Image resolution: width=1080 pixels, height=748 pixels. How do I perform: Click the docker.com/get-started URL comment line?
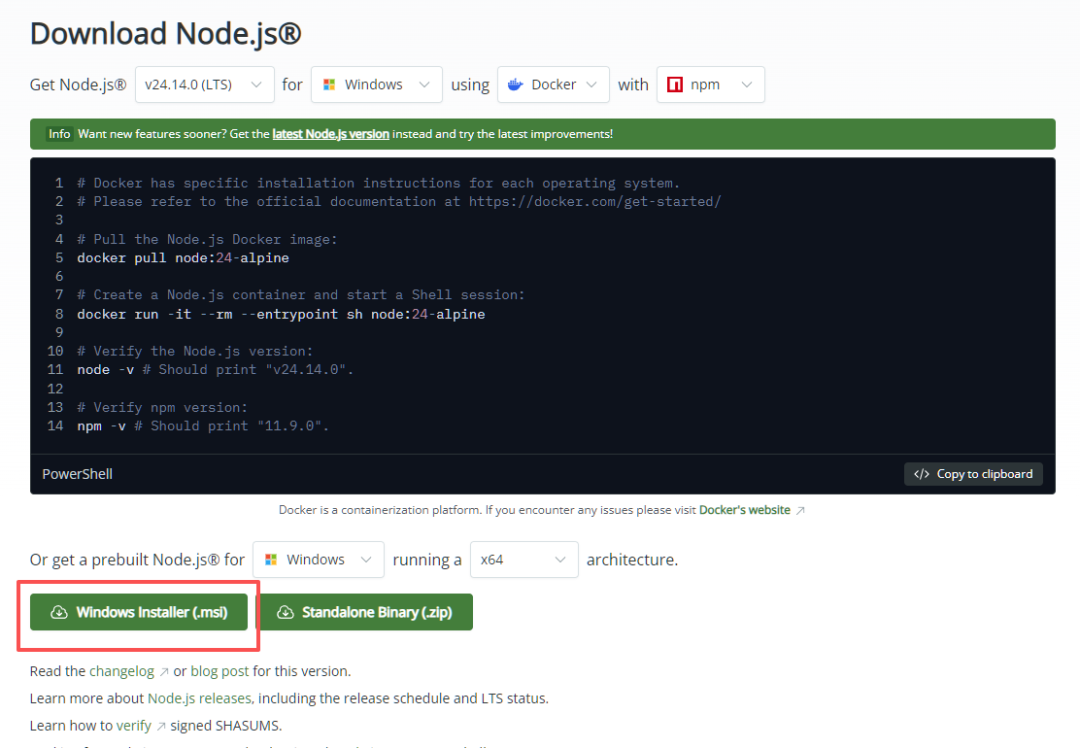pos(399,202)
